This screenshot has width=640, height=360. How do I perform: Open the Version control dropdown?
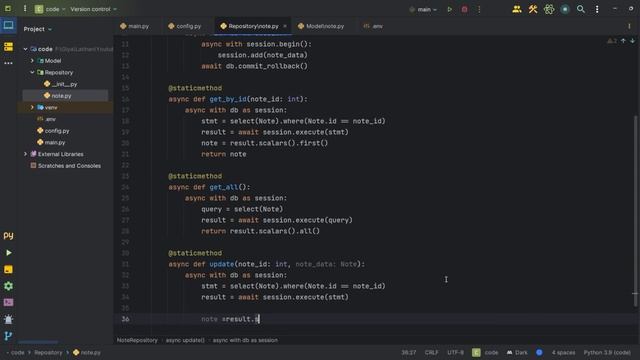[93, 9]
